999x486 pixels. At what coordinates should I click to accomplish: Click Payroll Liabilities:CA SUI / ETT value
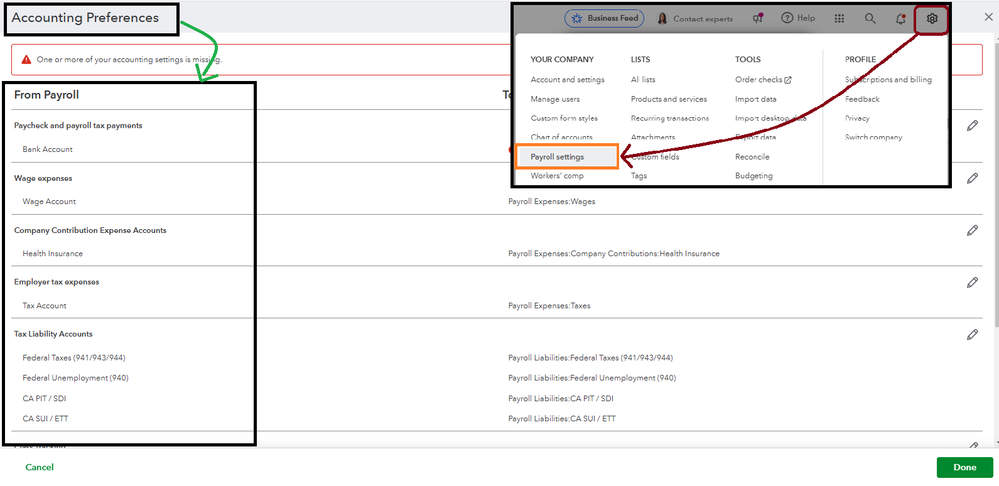click(x=562, y=419)
